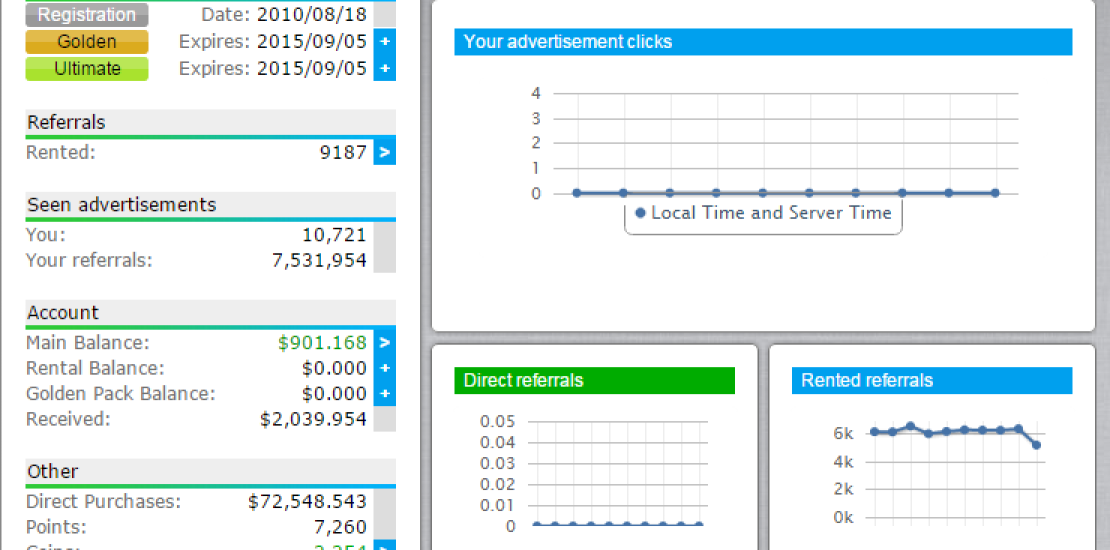Click the gray Registration badge

[x=87, y=15]
